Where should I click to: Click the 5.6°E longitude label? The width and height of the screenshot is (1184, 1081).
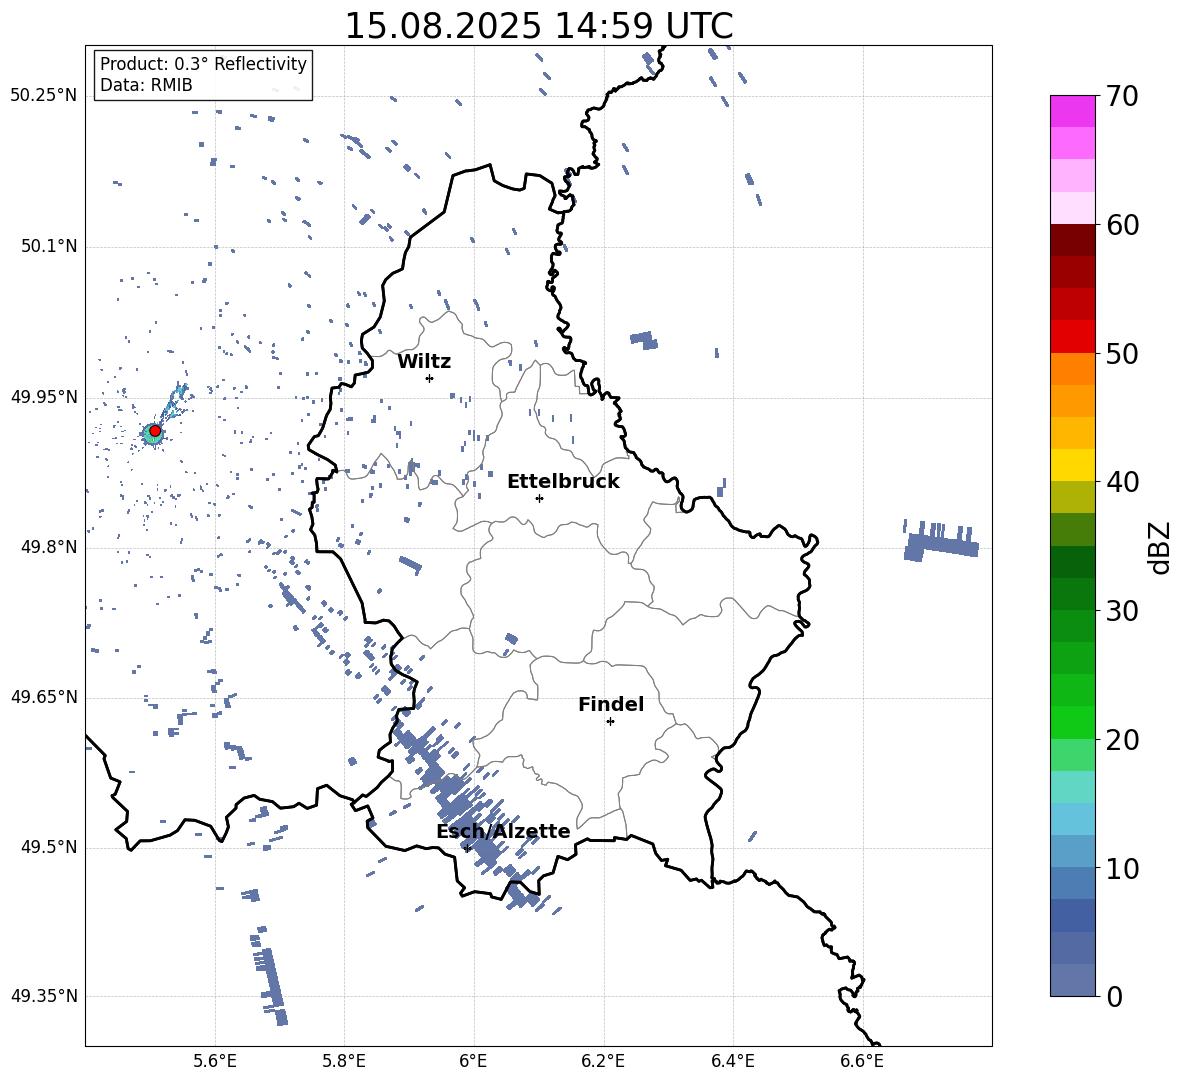(215, 1062)
